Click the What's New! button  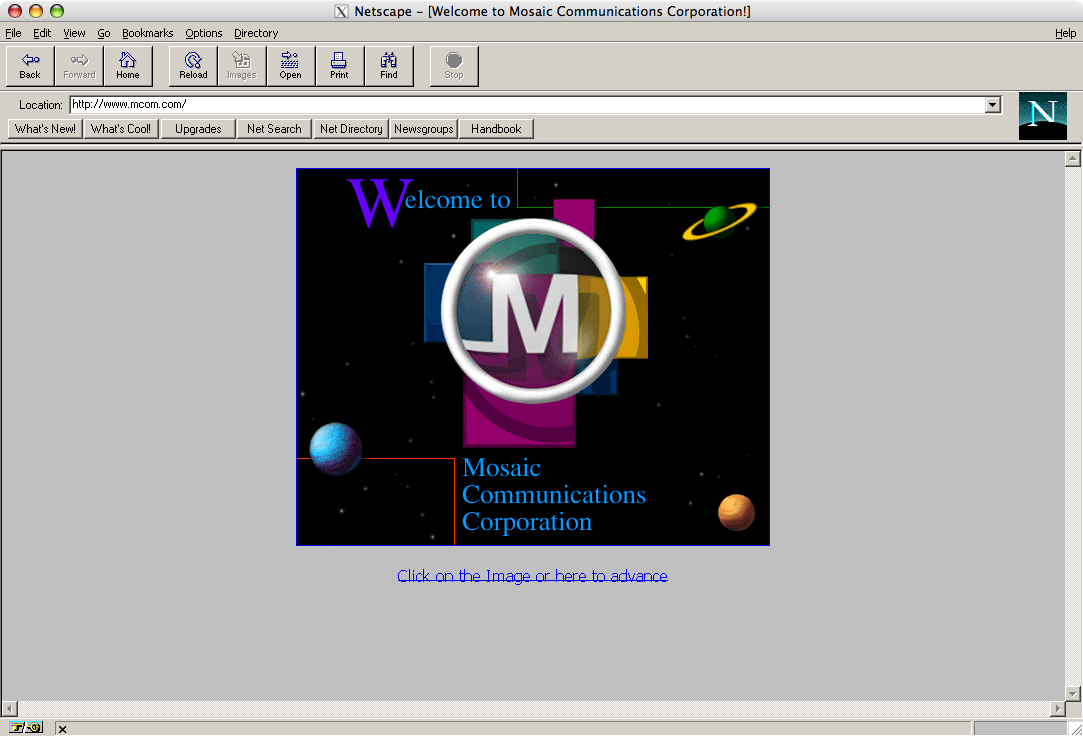pyautogui.click(x=46, y=129)
